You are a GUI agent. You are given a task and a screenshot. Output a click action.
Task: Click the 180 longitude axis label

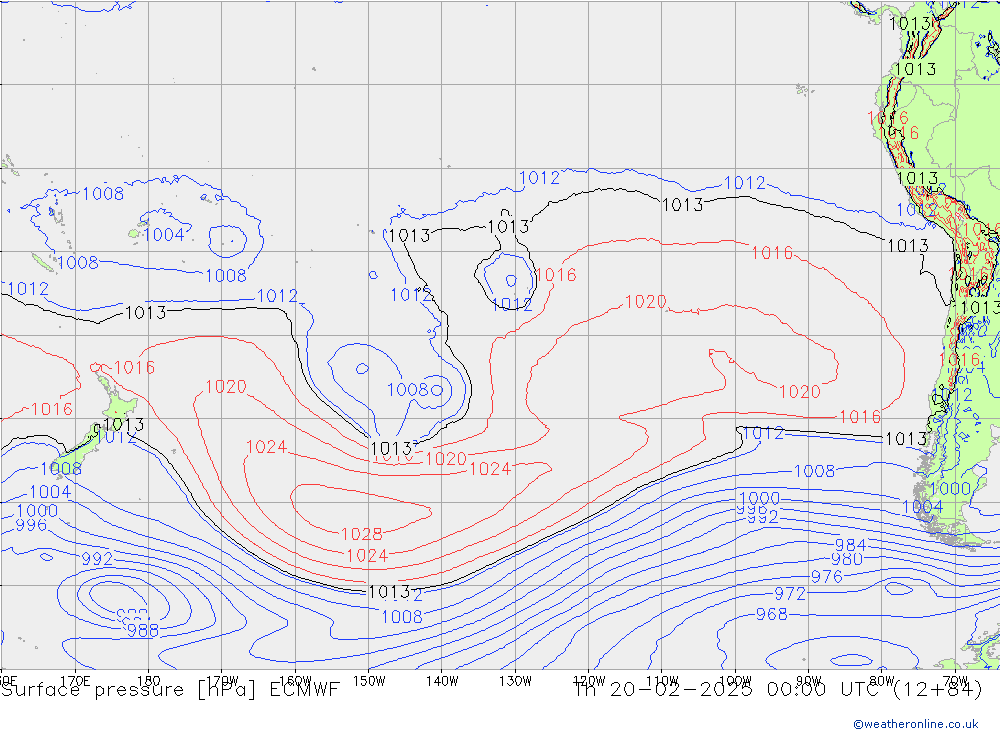point(149,681)
